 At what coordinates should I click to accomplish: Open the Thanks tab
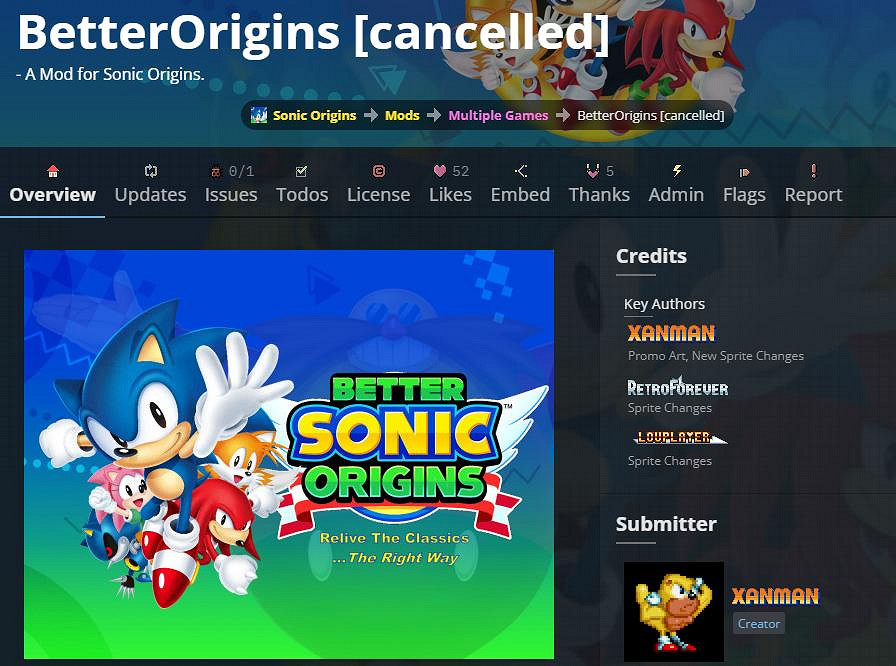tap(599, 184)
